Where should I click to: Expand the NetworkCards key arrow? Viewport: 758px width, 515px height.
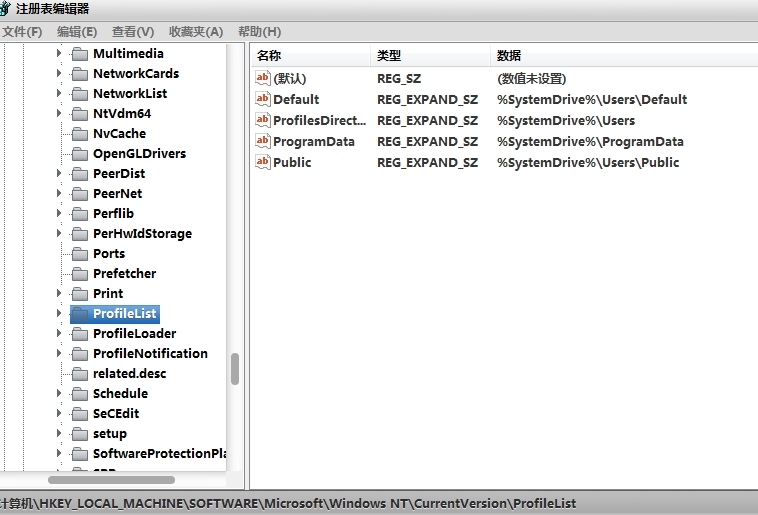(x=59, y=74)
